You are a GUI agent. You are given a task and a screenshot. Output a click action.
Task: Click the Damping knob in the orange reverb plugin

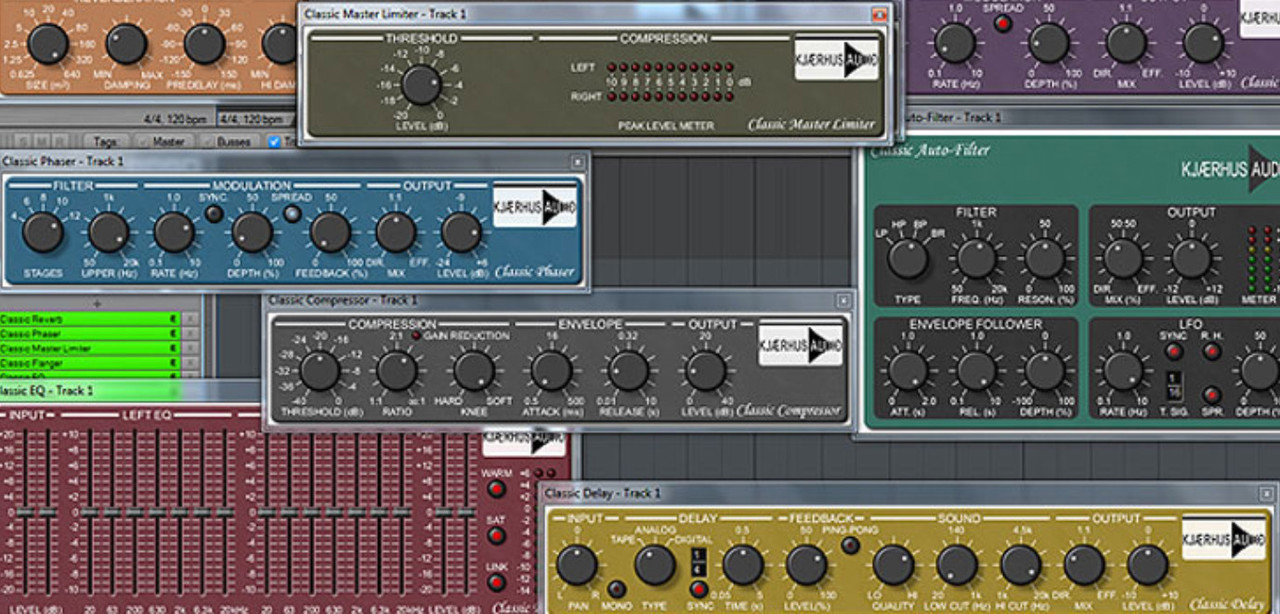[x=126, y=44]
